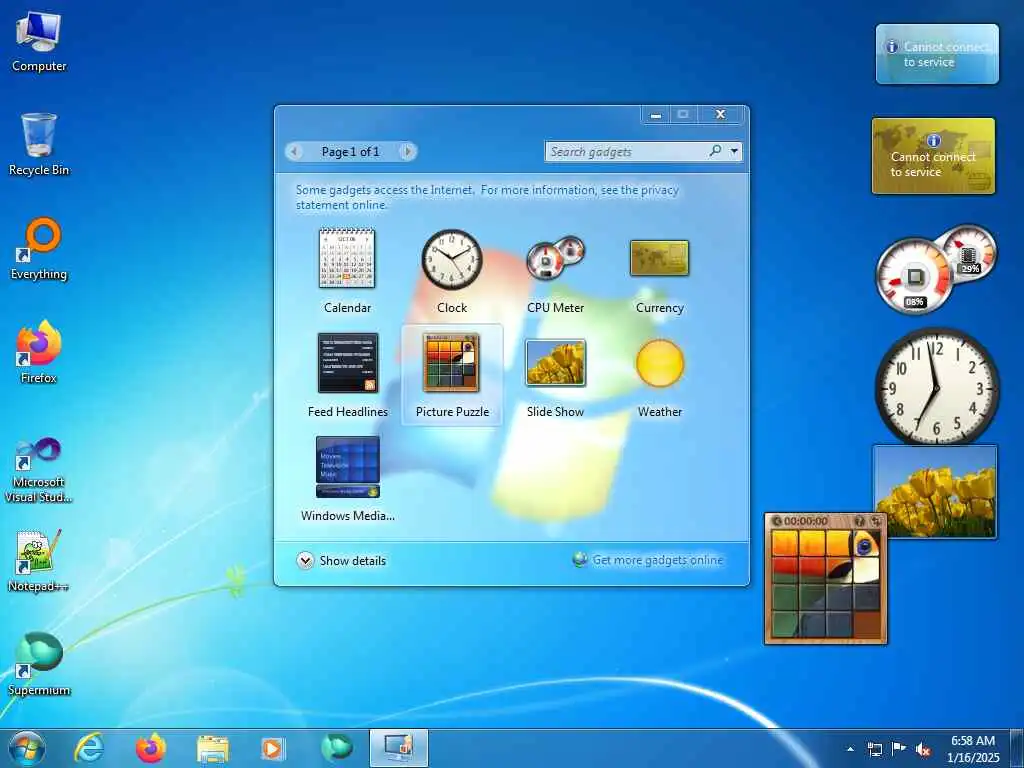This screenshot has height=768, width=1024.
Task: Choose the CPU Meter gadget in the gallery
Action: pos(556,270)
